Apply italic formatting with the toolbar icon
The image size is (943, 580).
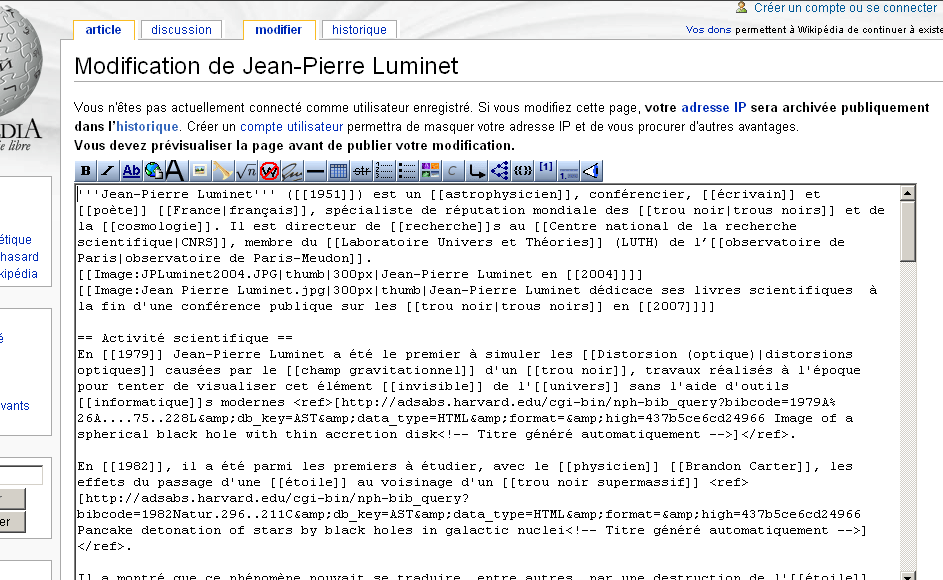tap(107, 170)
